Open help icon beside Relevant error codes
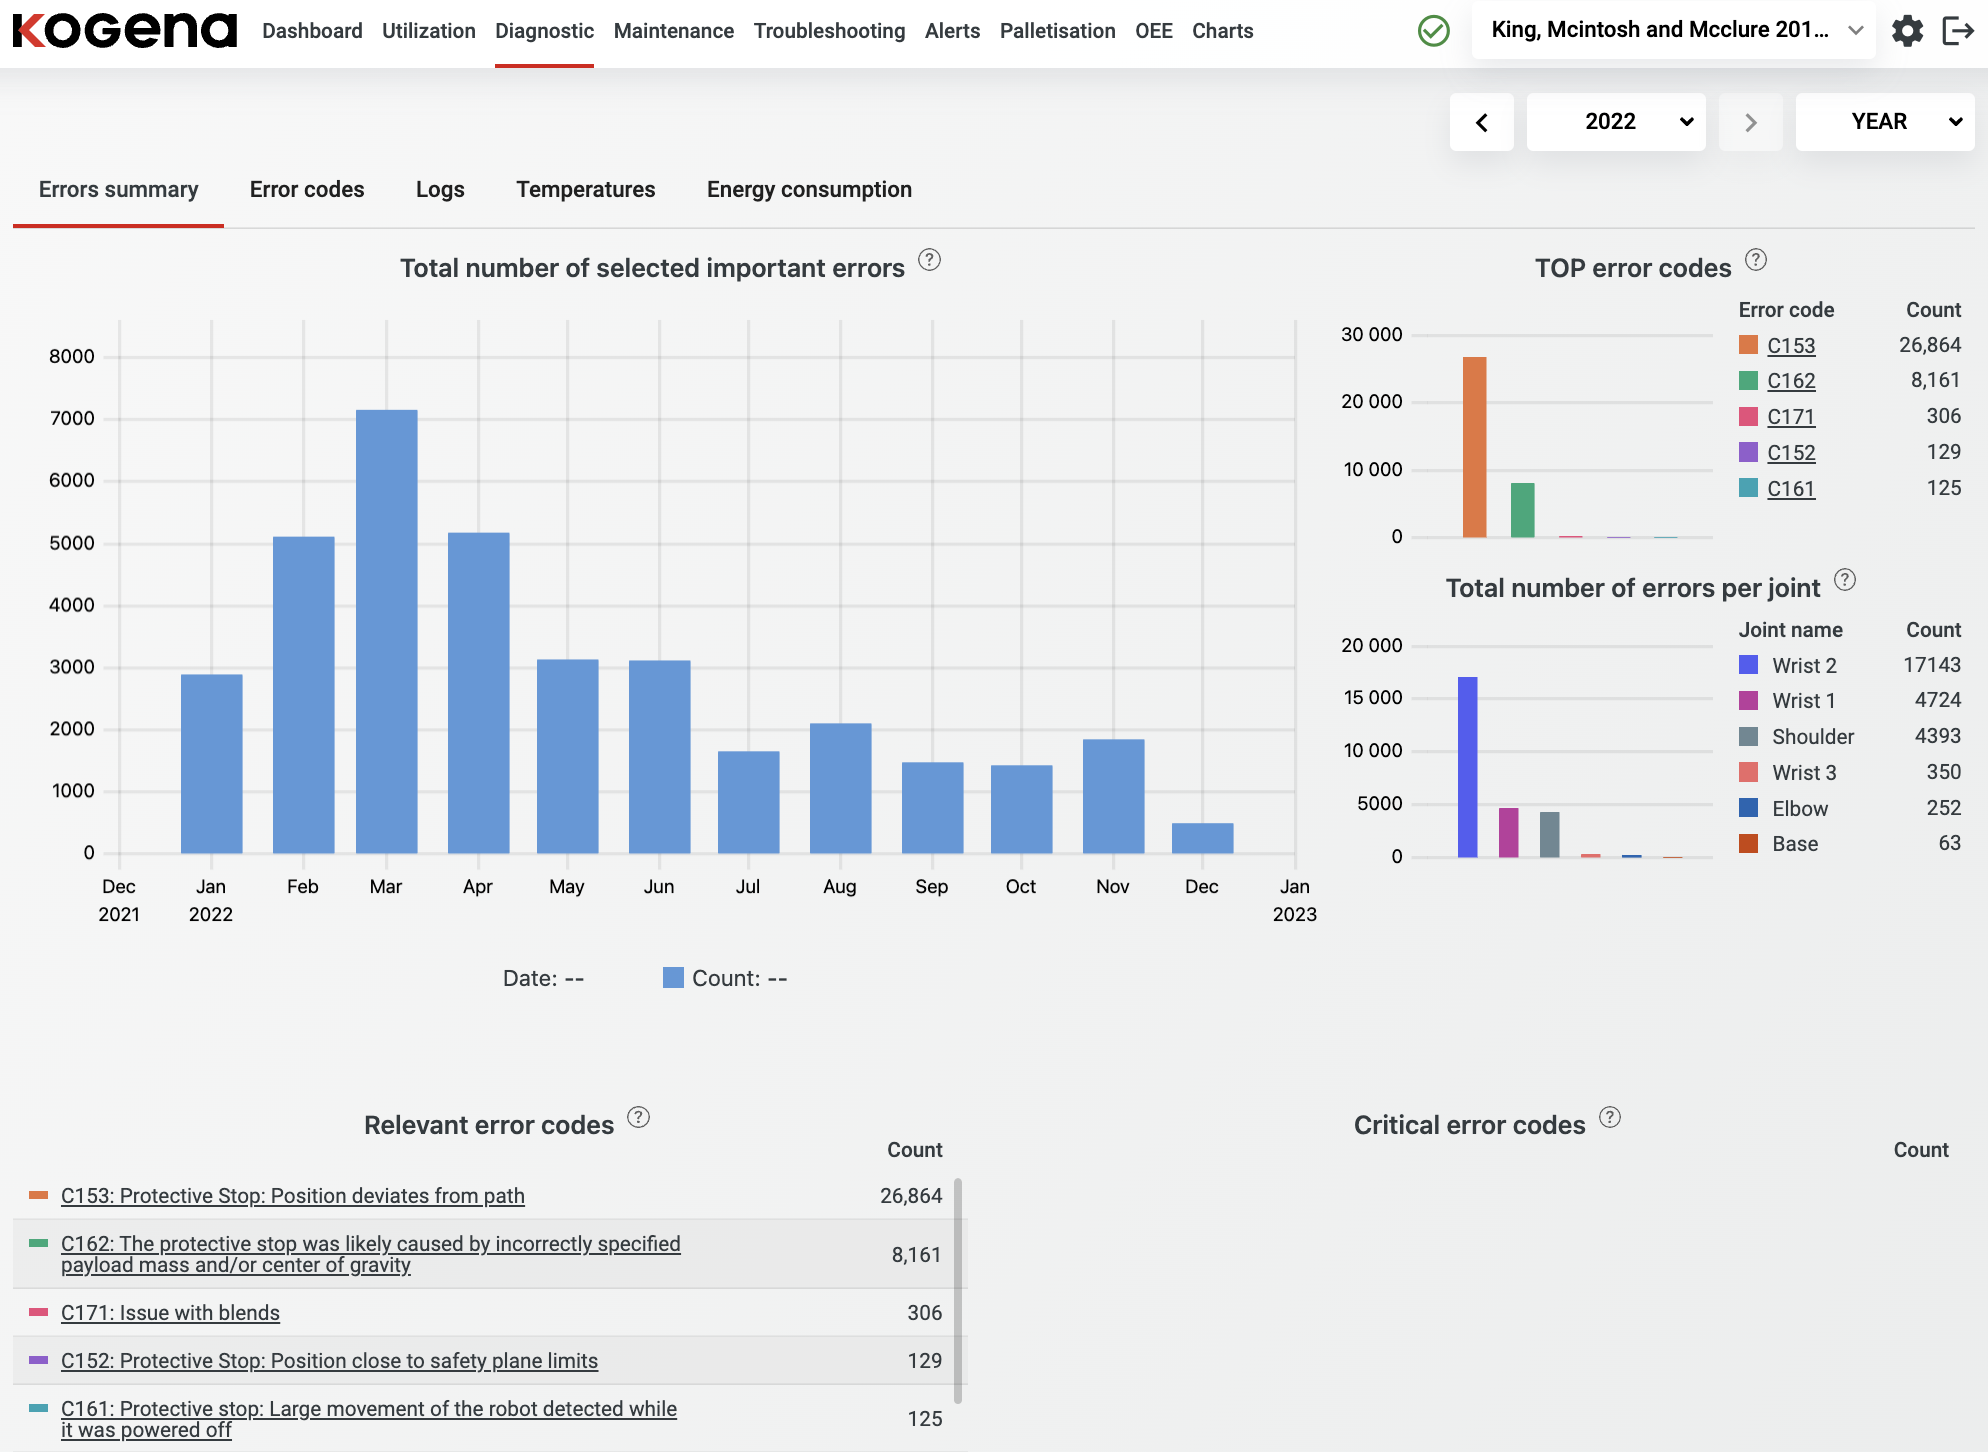Image resolution: width=1988 pixels, height=1452 pixels. click(638, 1117)
